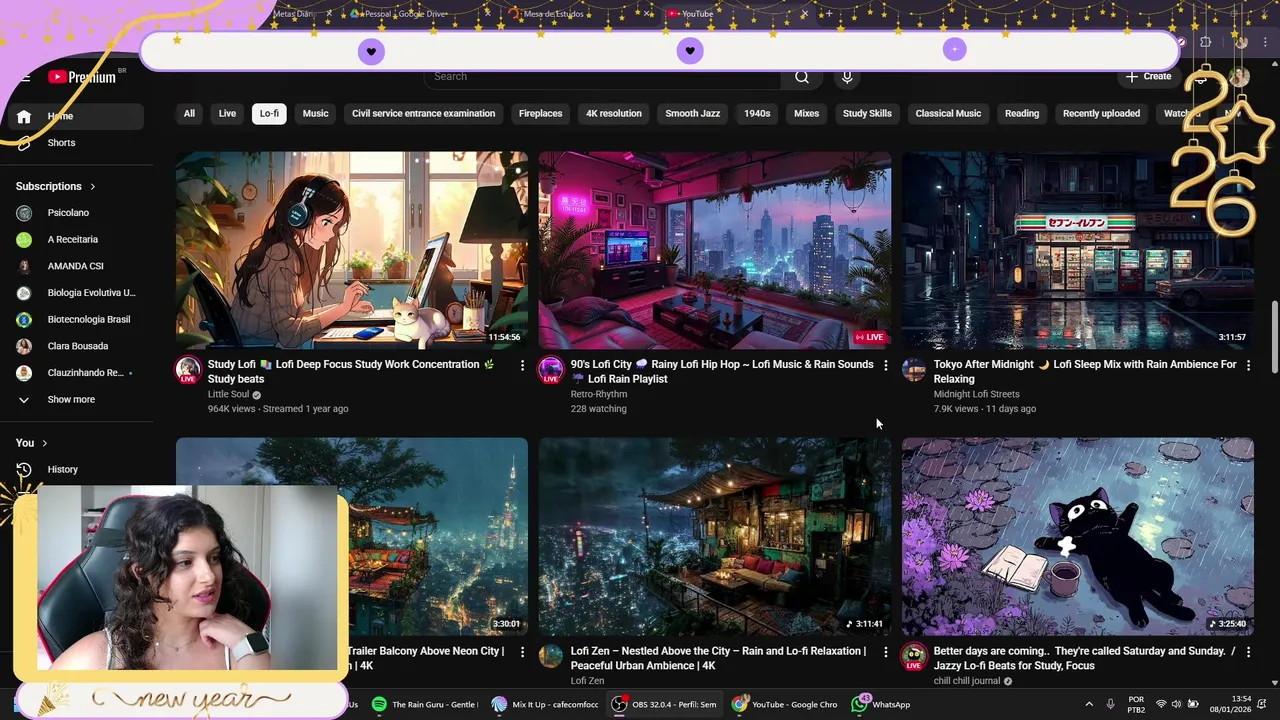This screenshot has width=1280, height=720.
Task: Show hidden system tray icons
Action: point(1089,704)
